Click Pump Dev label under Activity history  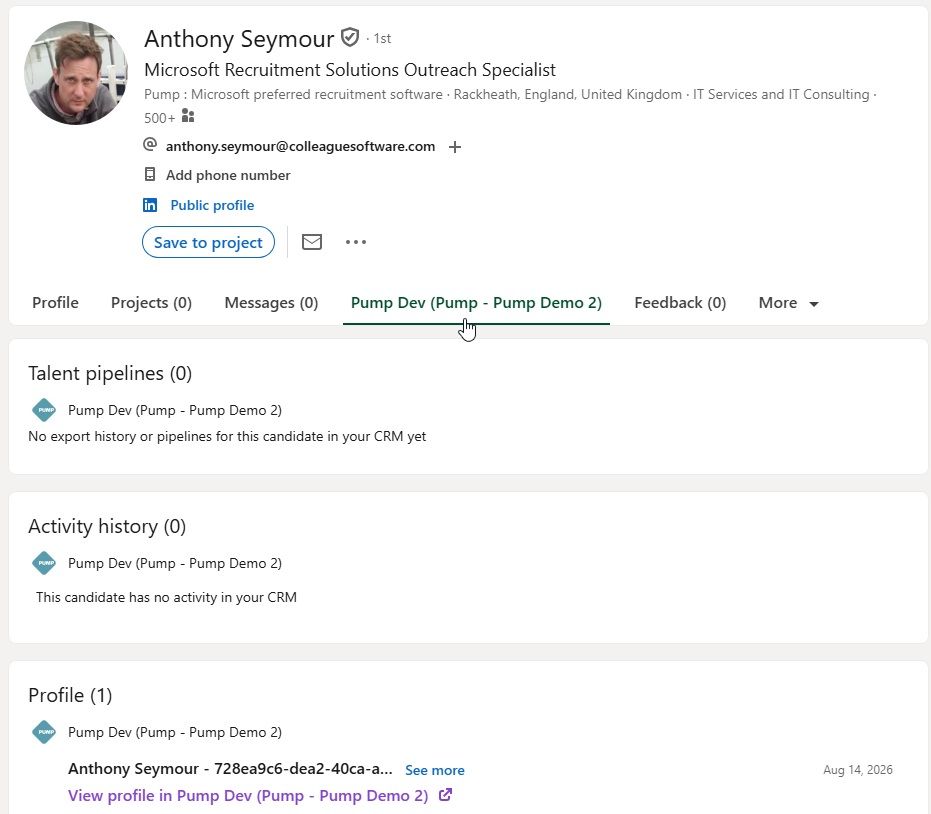point(175,563)
